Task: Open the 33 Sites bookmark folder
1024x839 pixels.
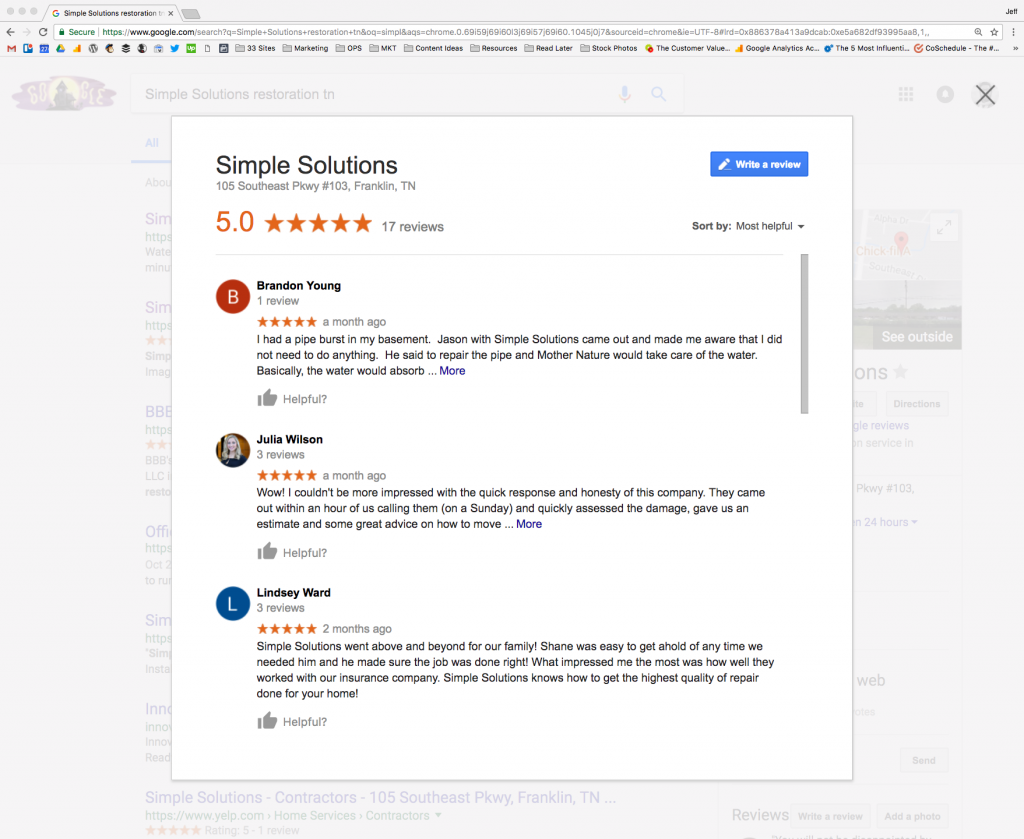Action: click(255, 48)
